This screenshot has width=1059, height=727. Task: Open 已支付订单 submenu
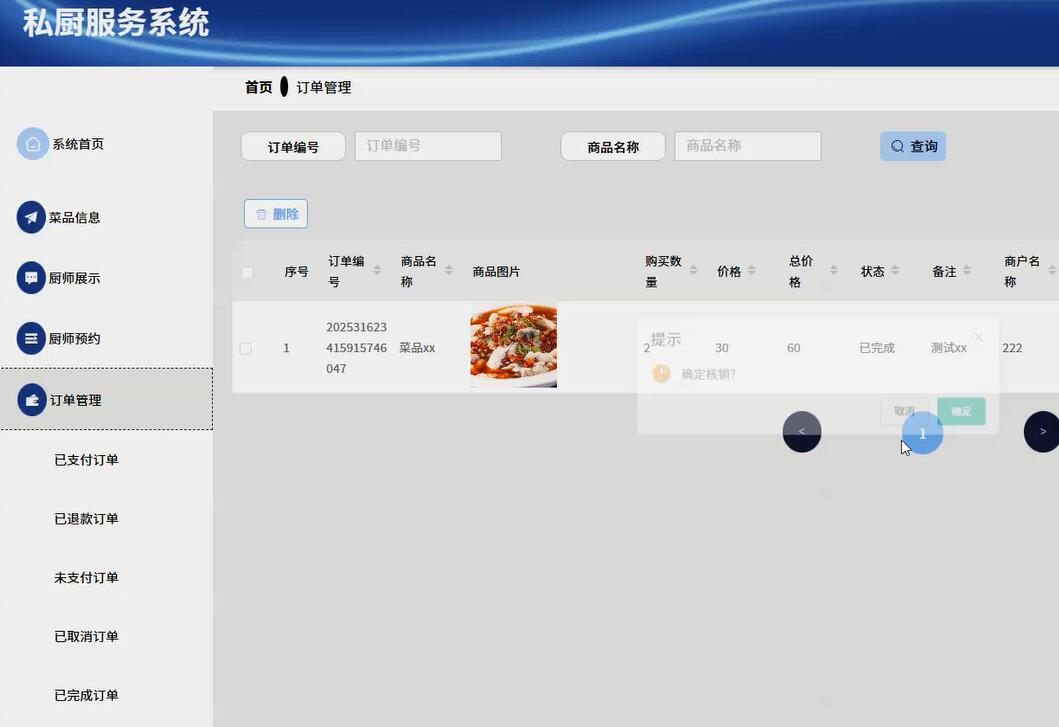coord(86,459)
